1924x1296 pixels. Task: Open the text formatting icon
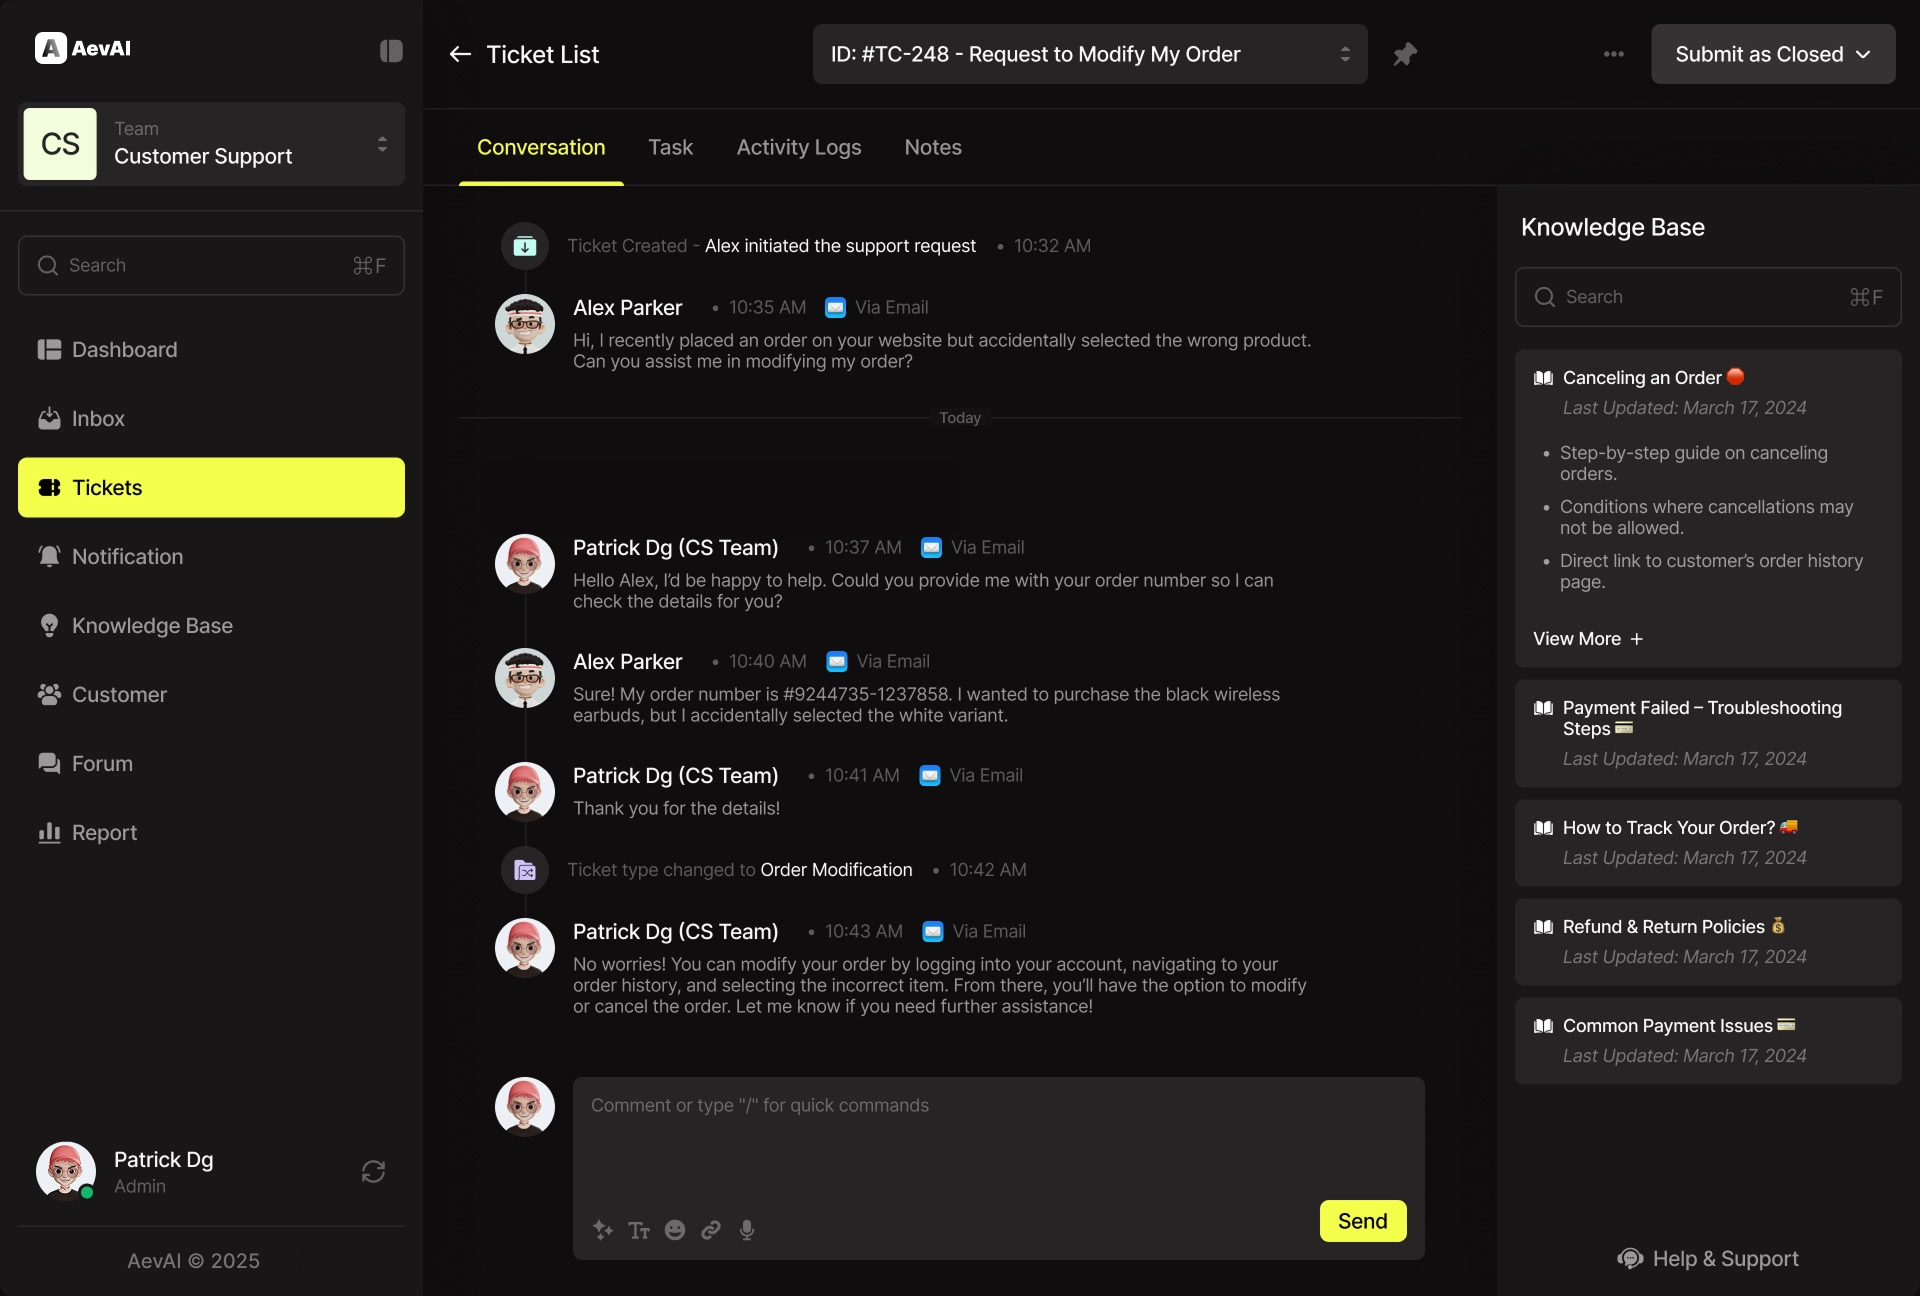[x=639, y=1230]
